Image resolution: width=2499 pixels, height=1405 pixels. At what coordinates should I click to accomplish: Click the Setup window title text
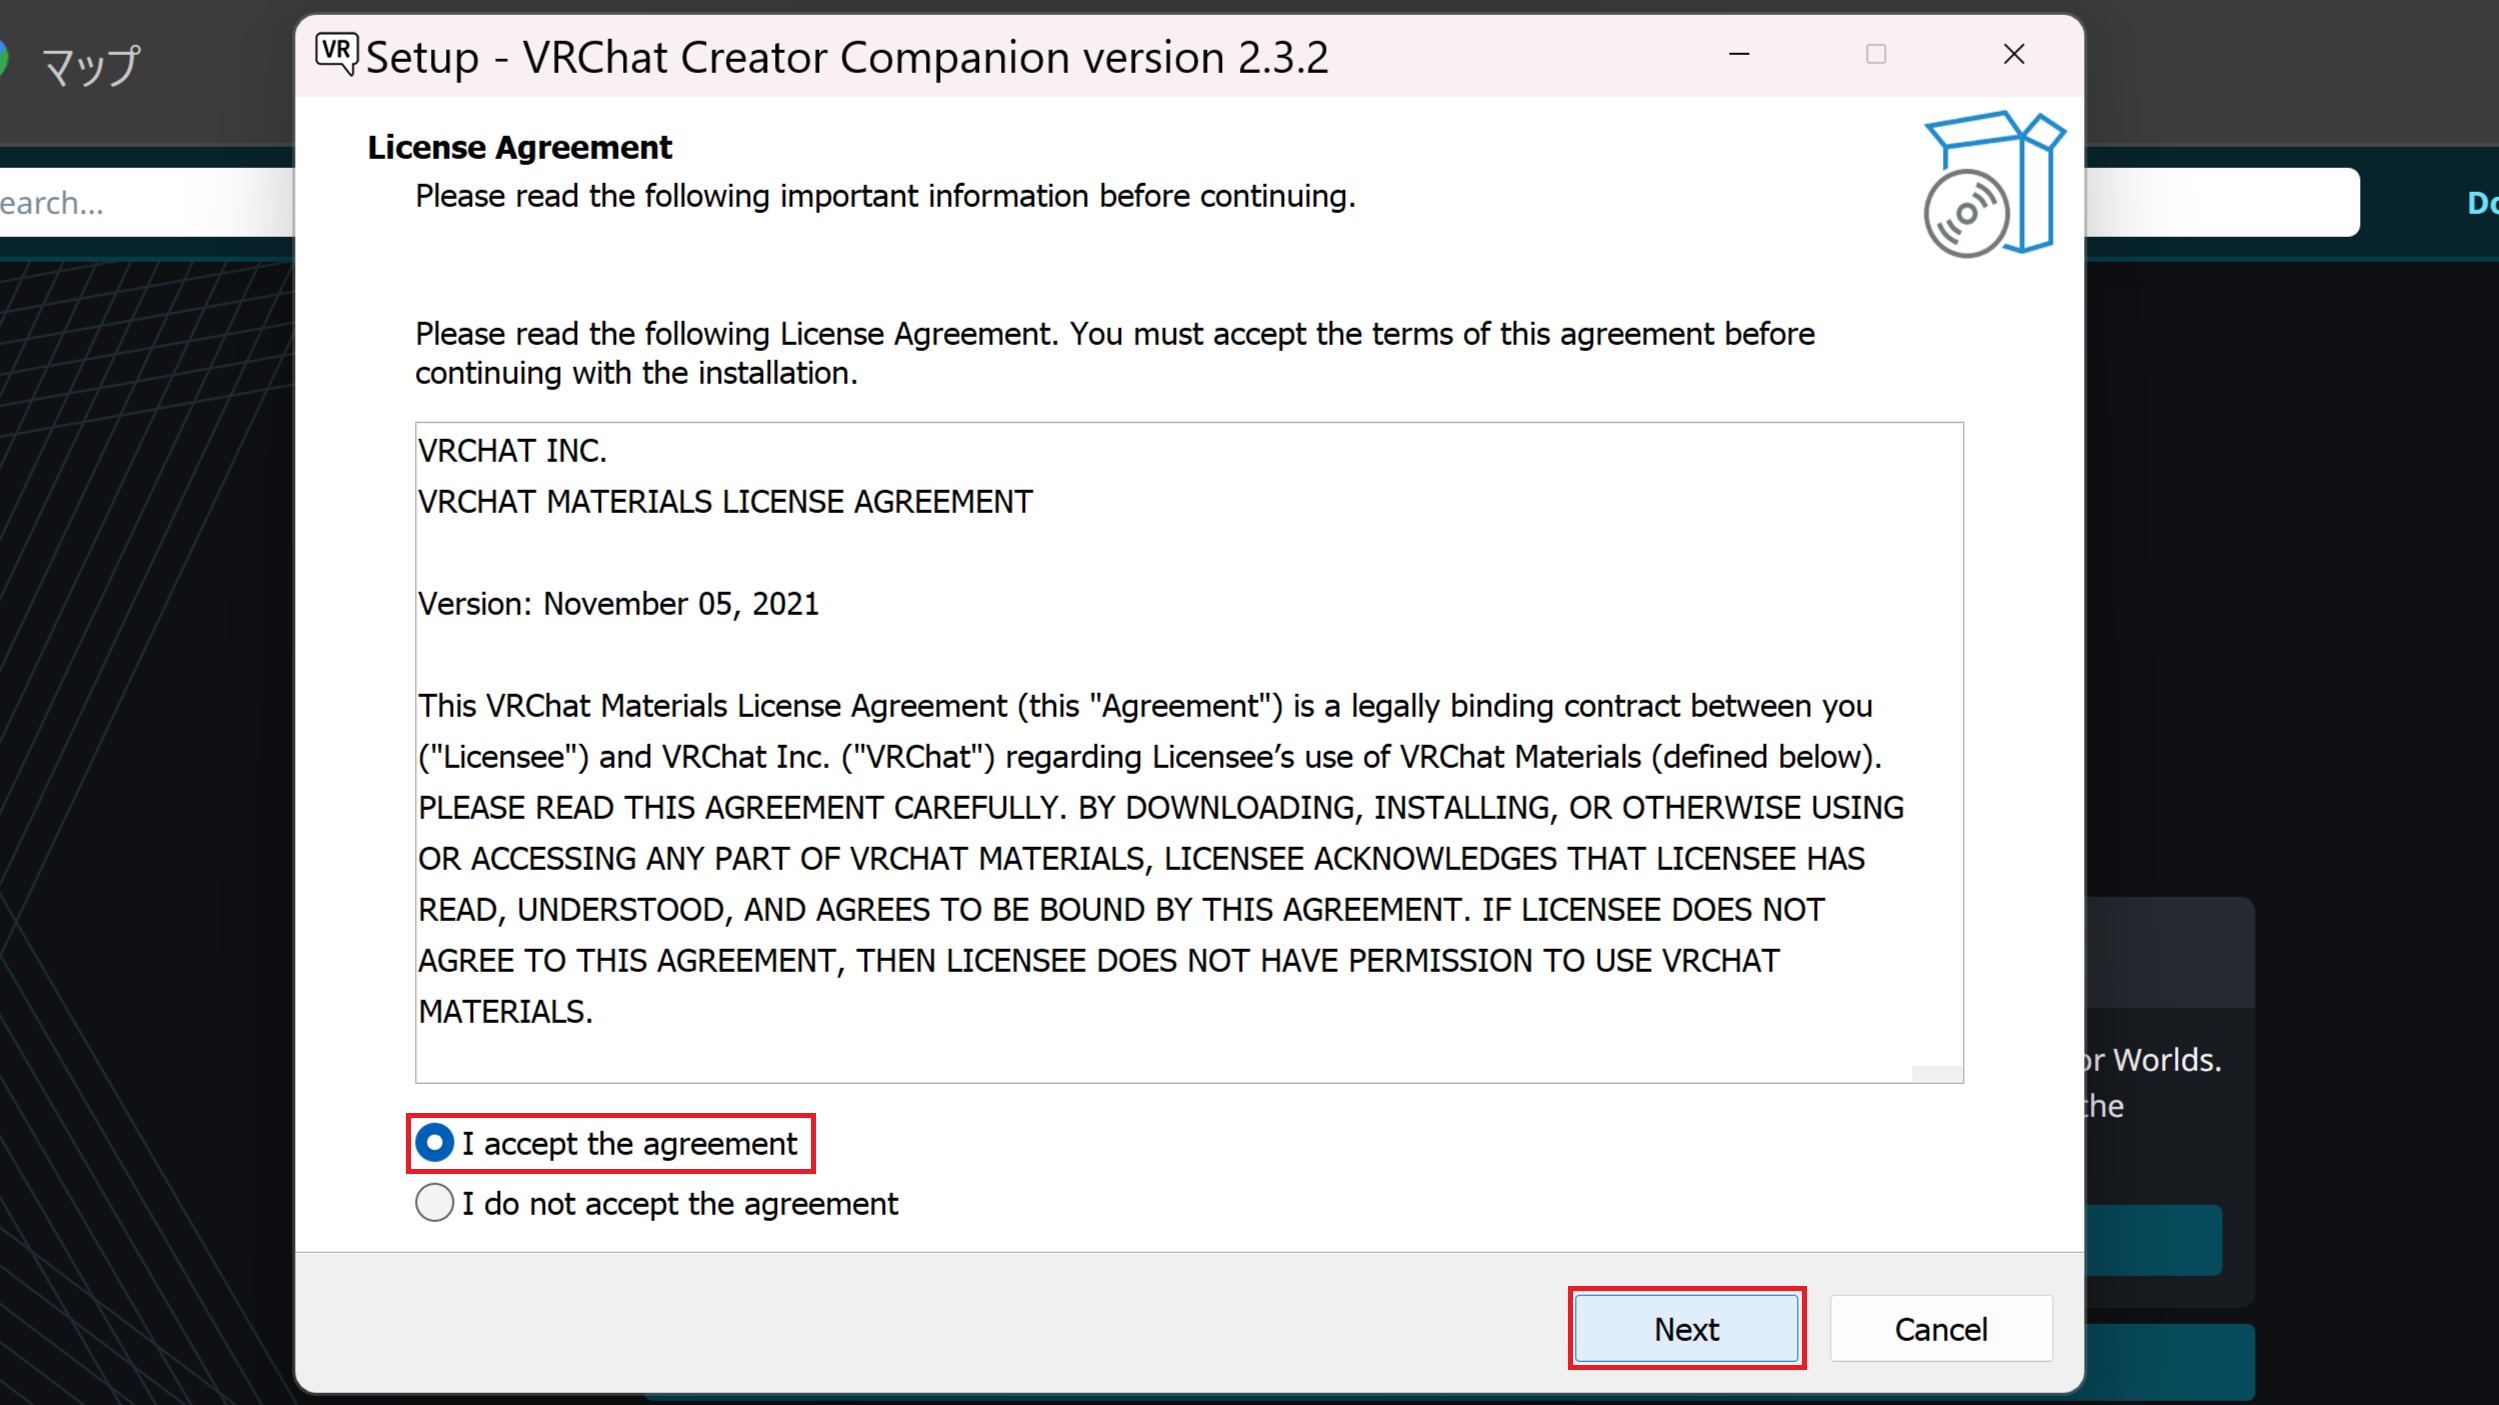point(846,58)
